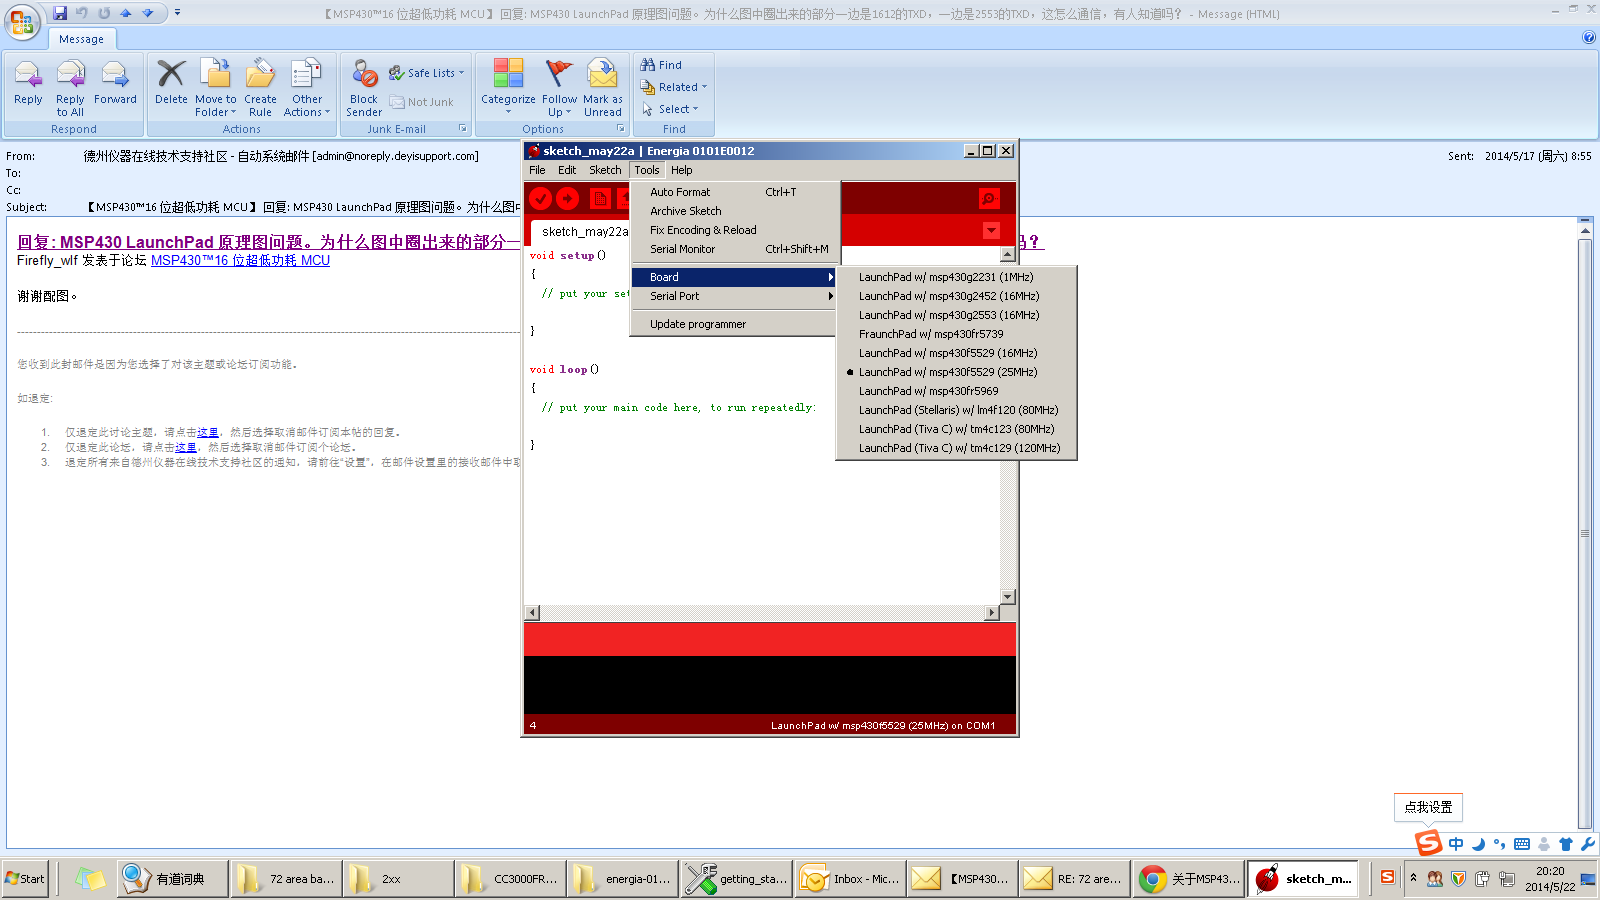Select LaunchPad w/ msp430f5529 (16MHz) board
Viewport: 1600px width, 900px height.
pos(956,353)
